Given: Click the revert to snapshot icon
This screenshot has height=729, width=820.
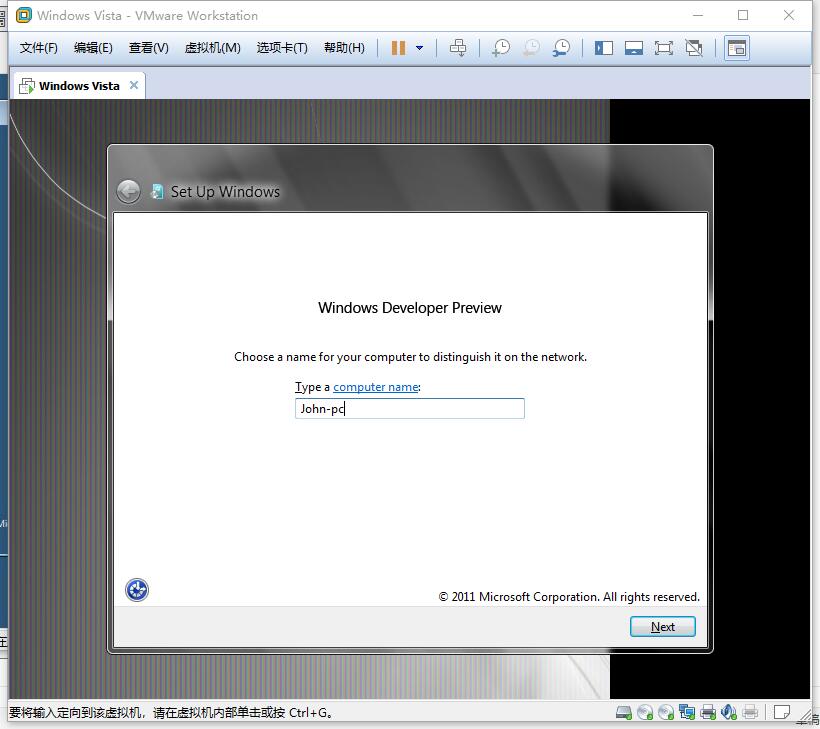Looking at the screenshot, I should pyautogui.click(x=531, y=48).
